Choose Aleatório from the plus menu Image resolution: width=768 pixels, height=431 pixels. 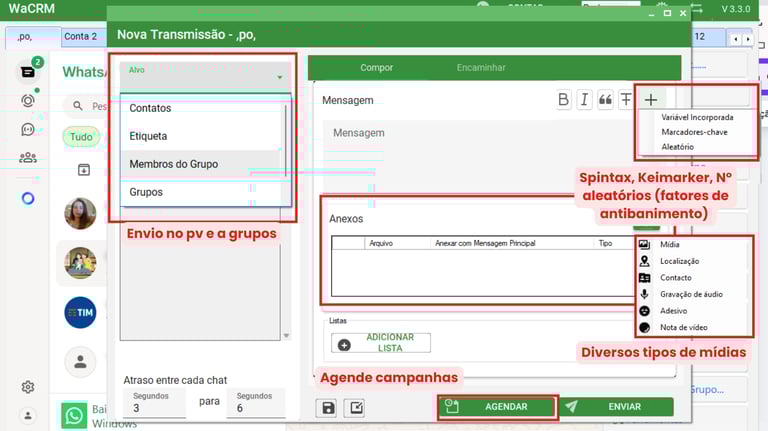coord(677,147)
